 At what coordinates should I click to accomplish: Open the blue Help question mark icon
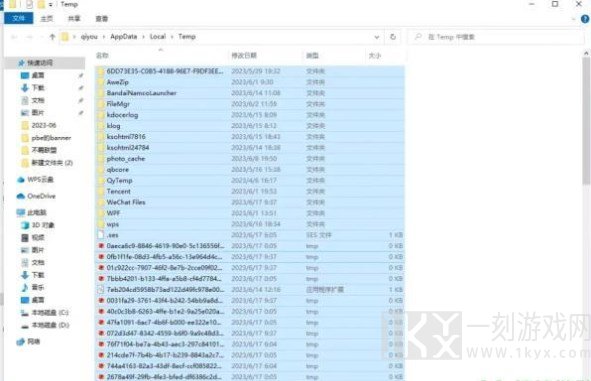(x=585, y=19)
